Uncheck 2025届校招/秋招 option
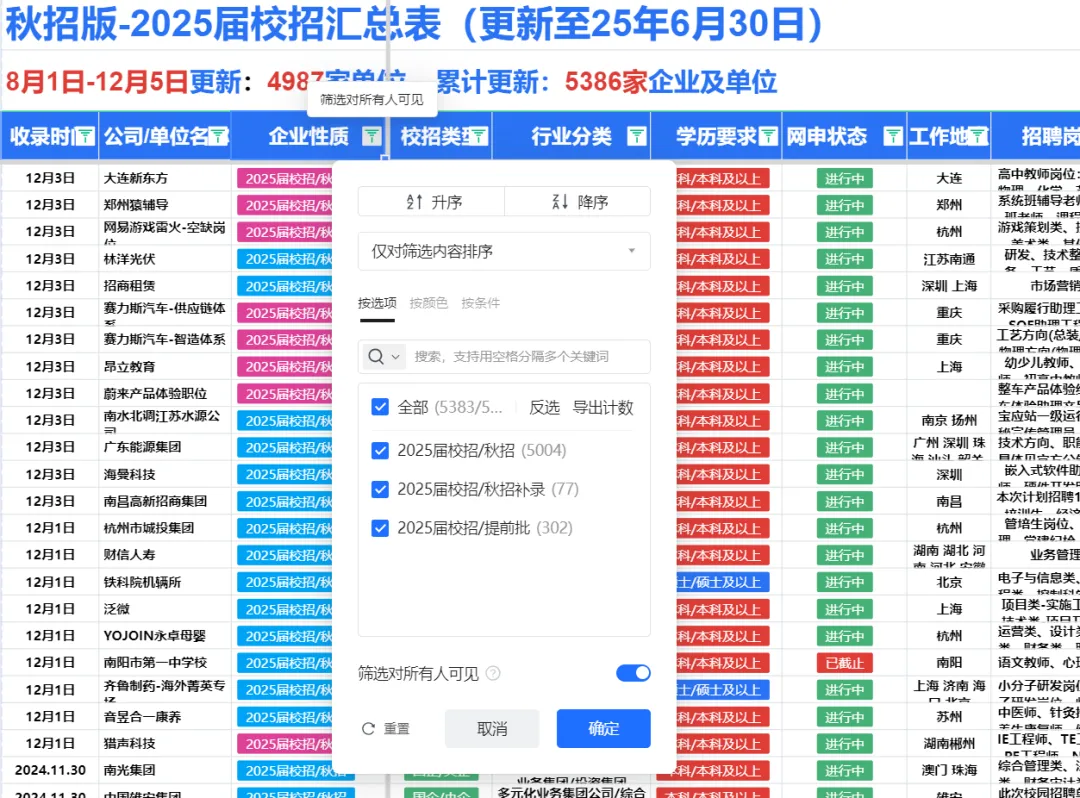 click(380, 450)
